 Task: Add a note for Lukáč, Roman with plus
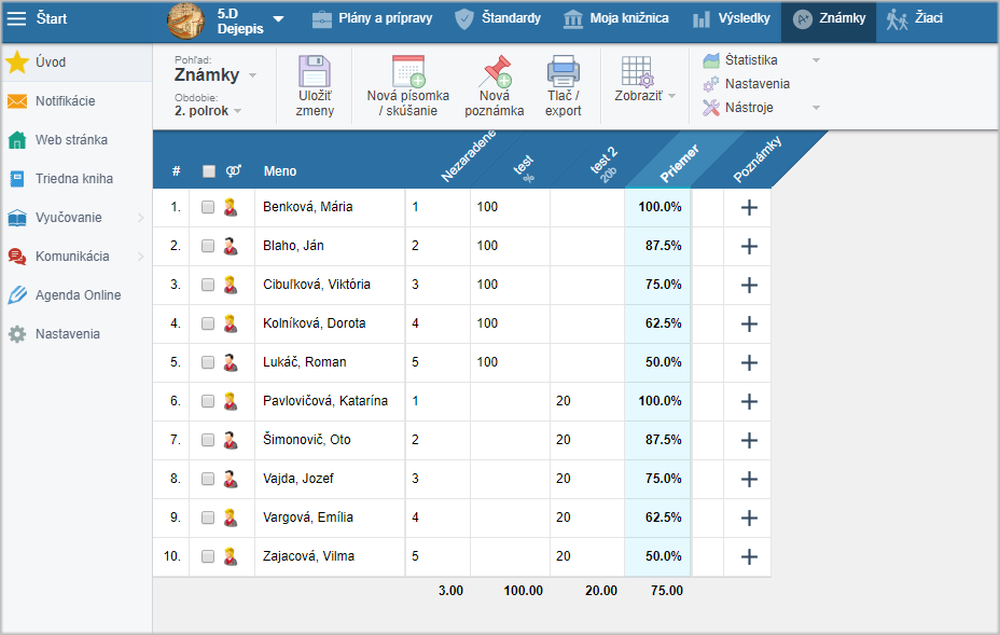[749, 363]
